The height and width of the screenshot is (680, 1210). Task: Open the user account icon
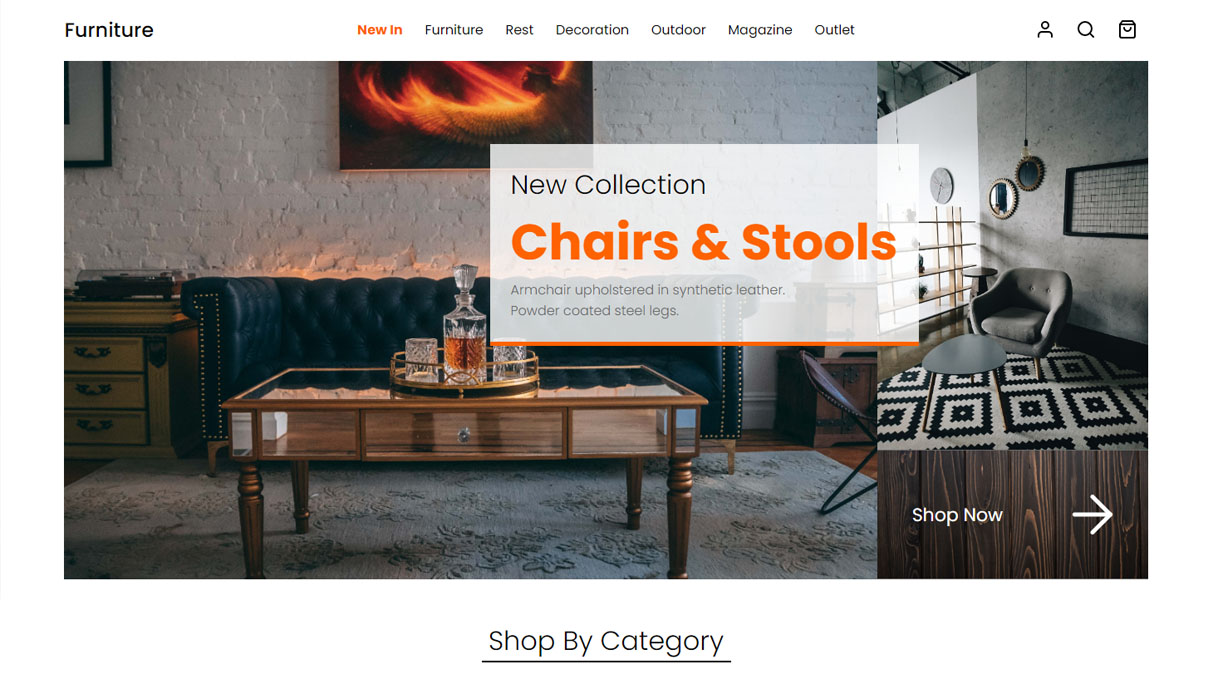point(1045,30)
